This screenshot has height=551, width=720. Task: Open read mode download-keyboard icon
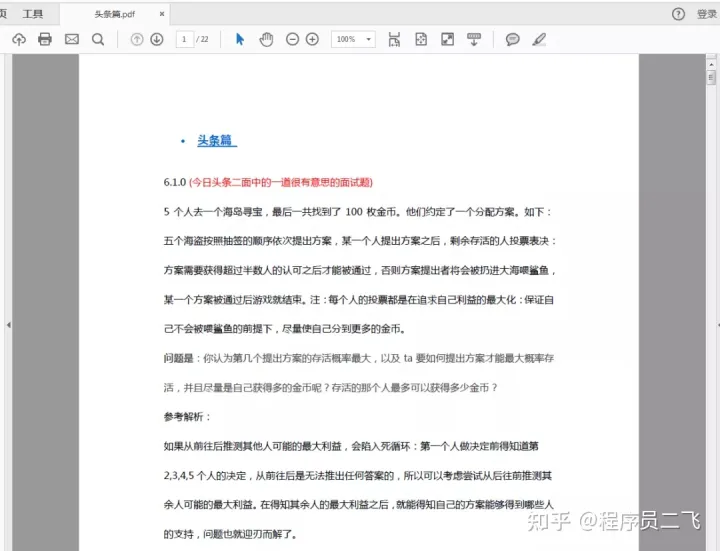point(474,39)
